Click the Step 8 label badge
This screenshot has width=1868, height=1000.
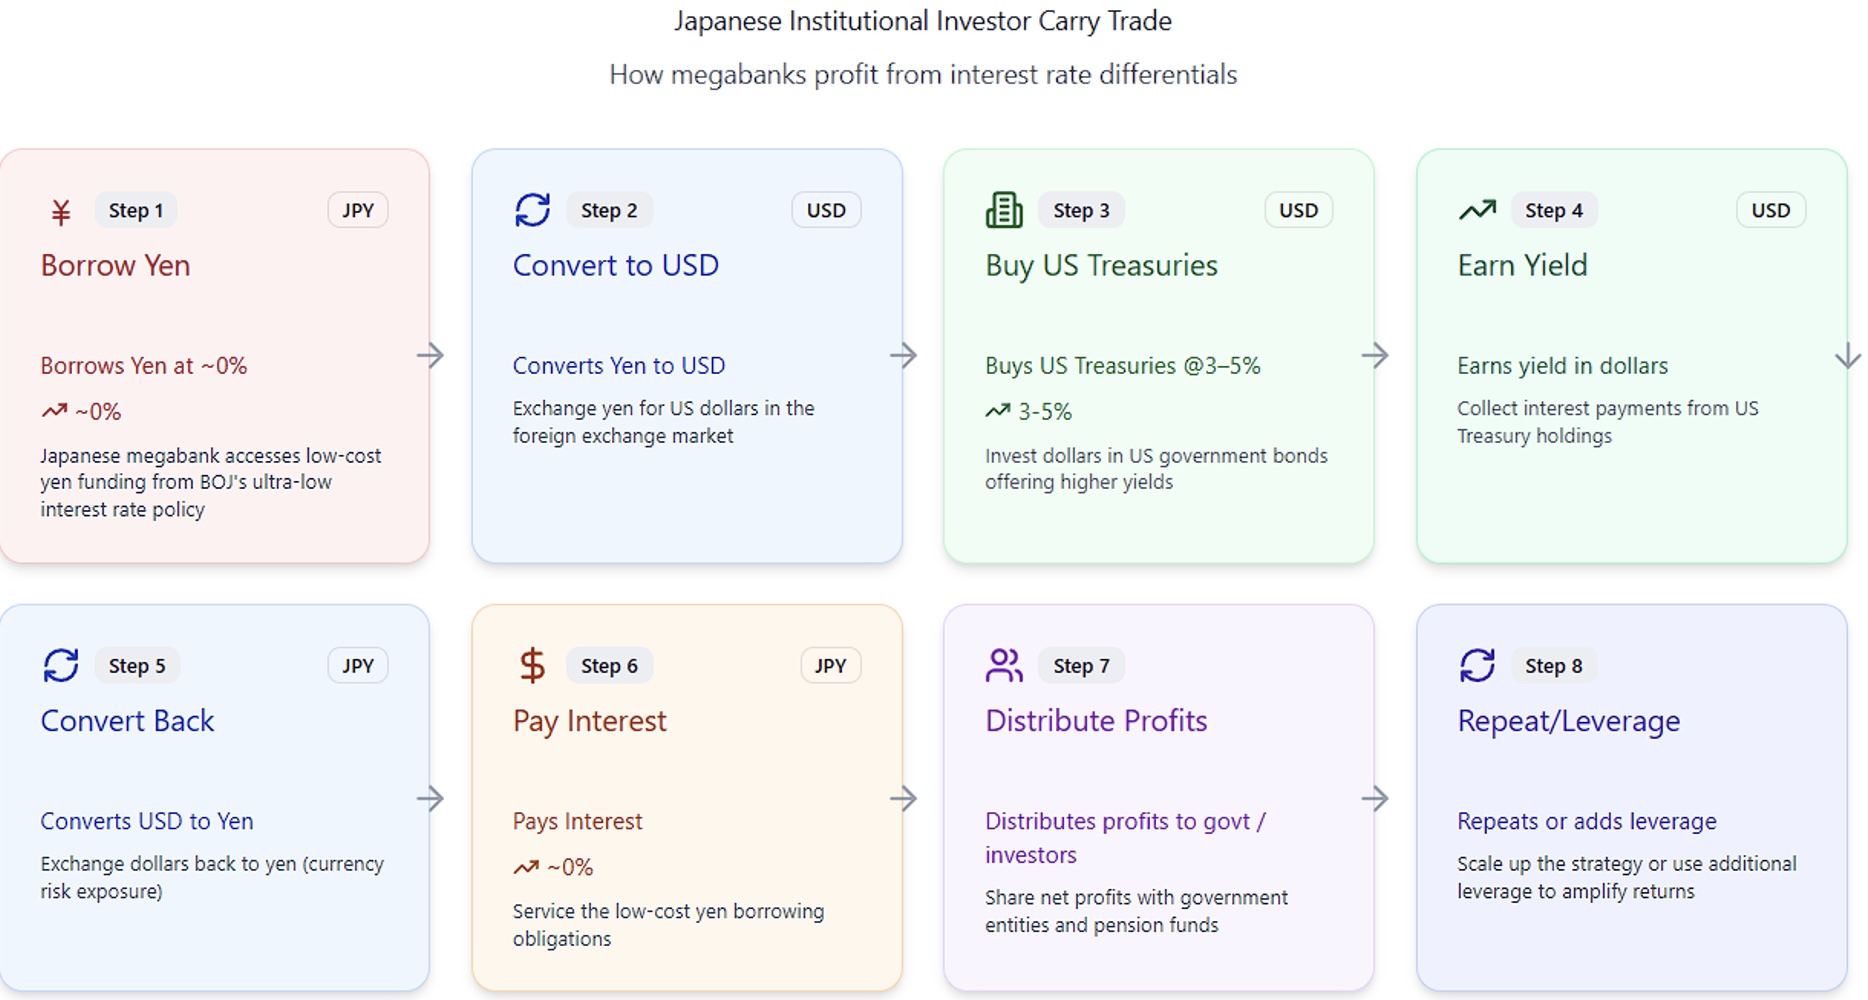click(1553, 665)
